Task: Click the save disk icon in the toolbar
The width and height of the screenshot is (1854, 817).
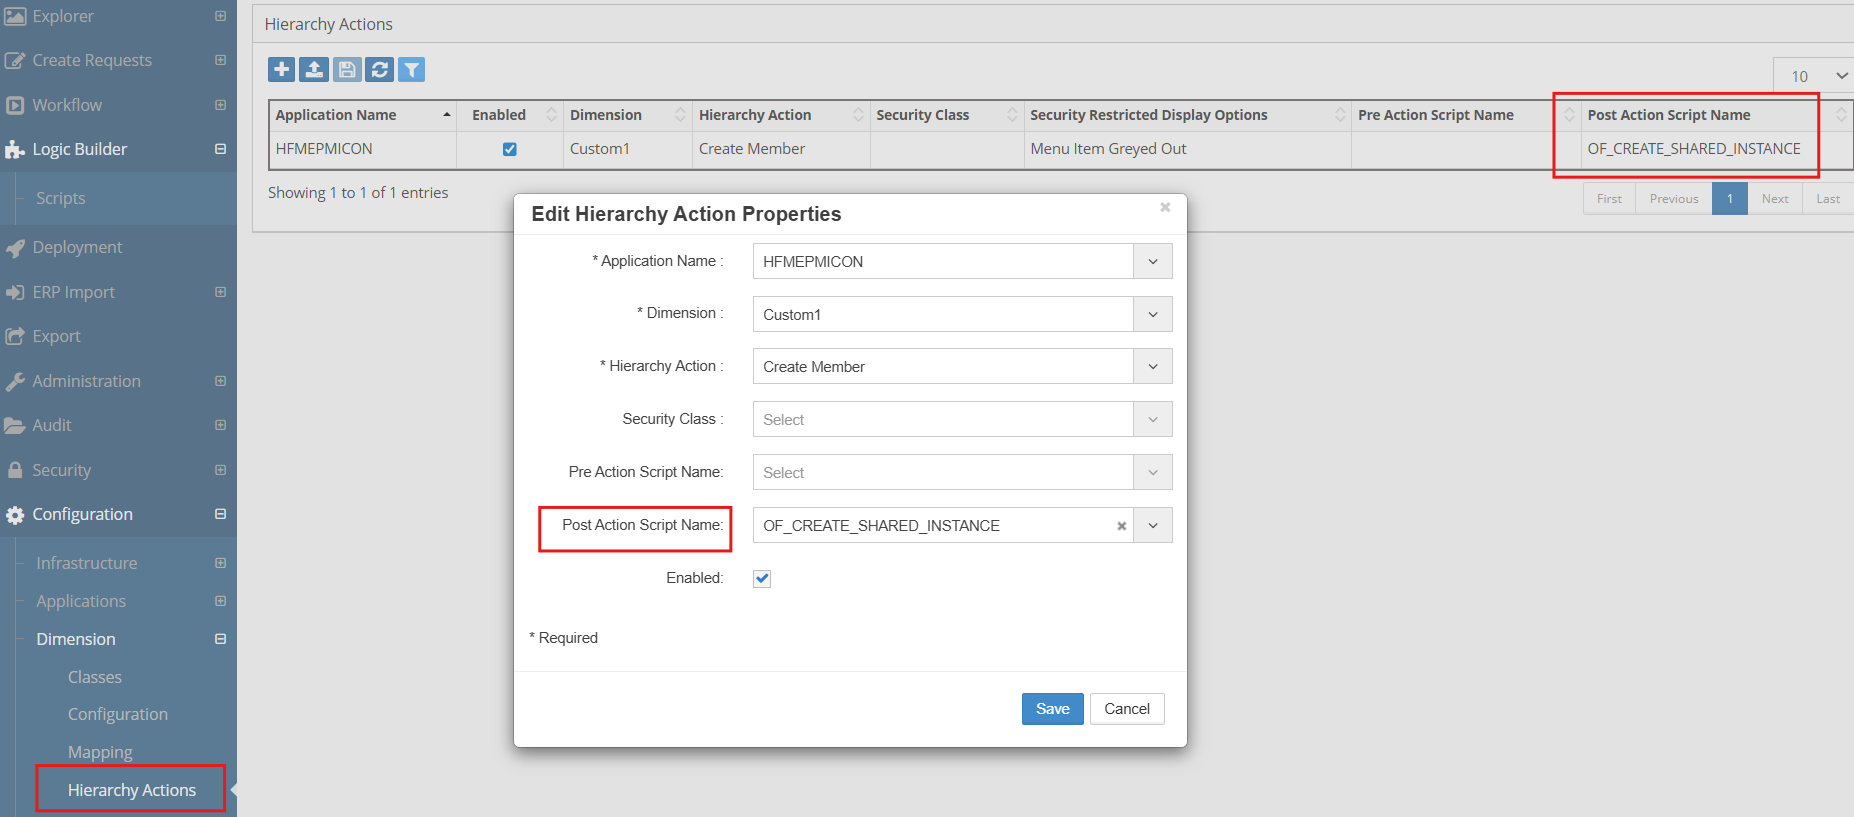Action: (347, 69)
